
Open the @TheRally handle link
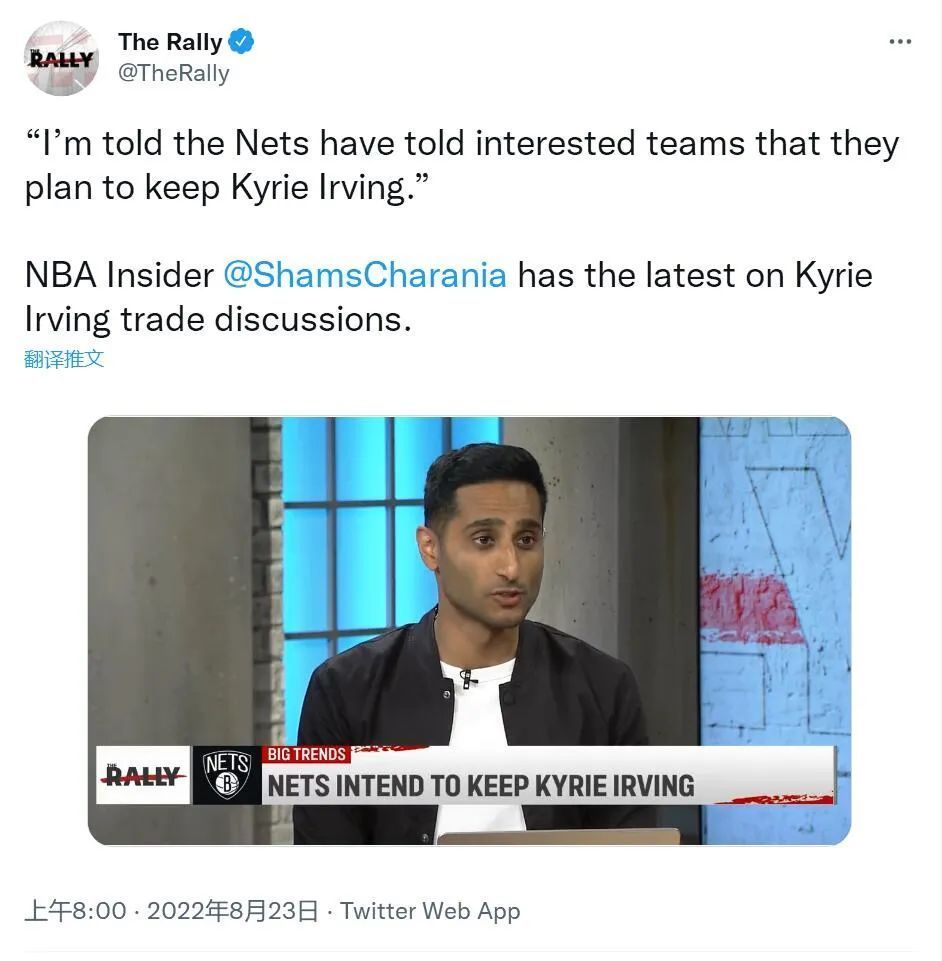pos(173,73)
